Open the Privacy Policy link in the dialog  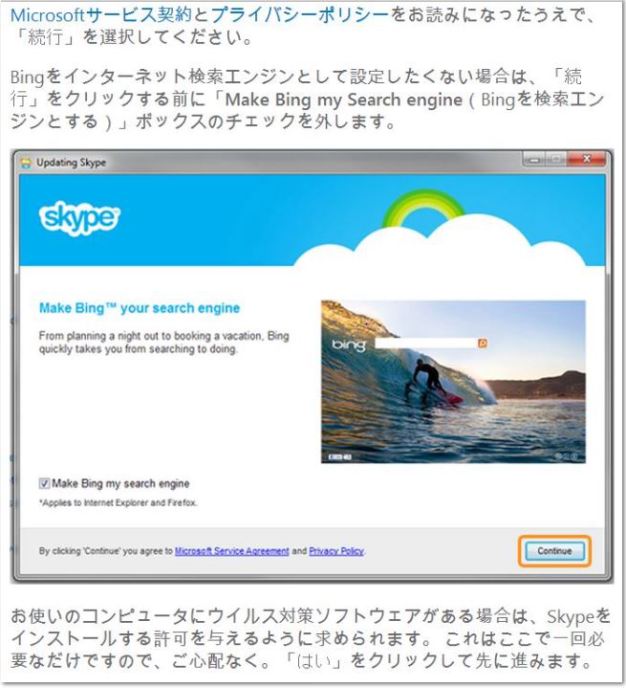click(x=336, y=551)
